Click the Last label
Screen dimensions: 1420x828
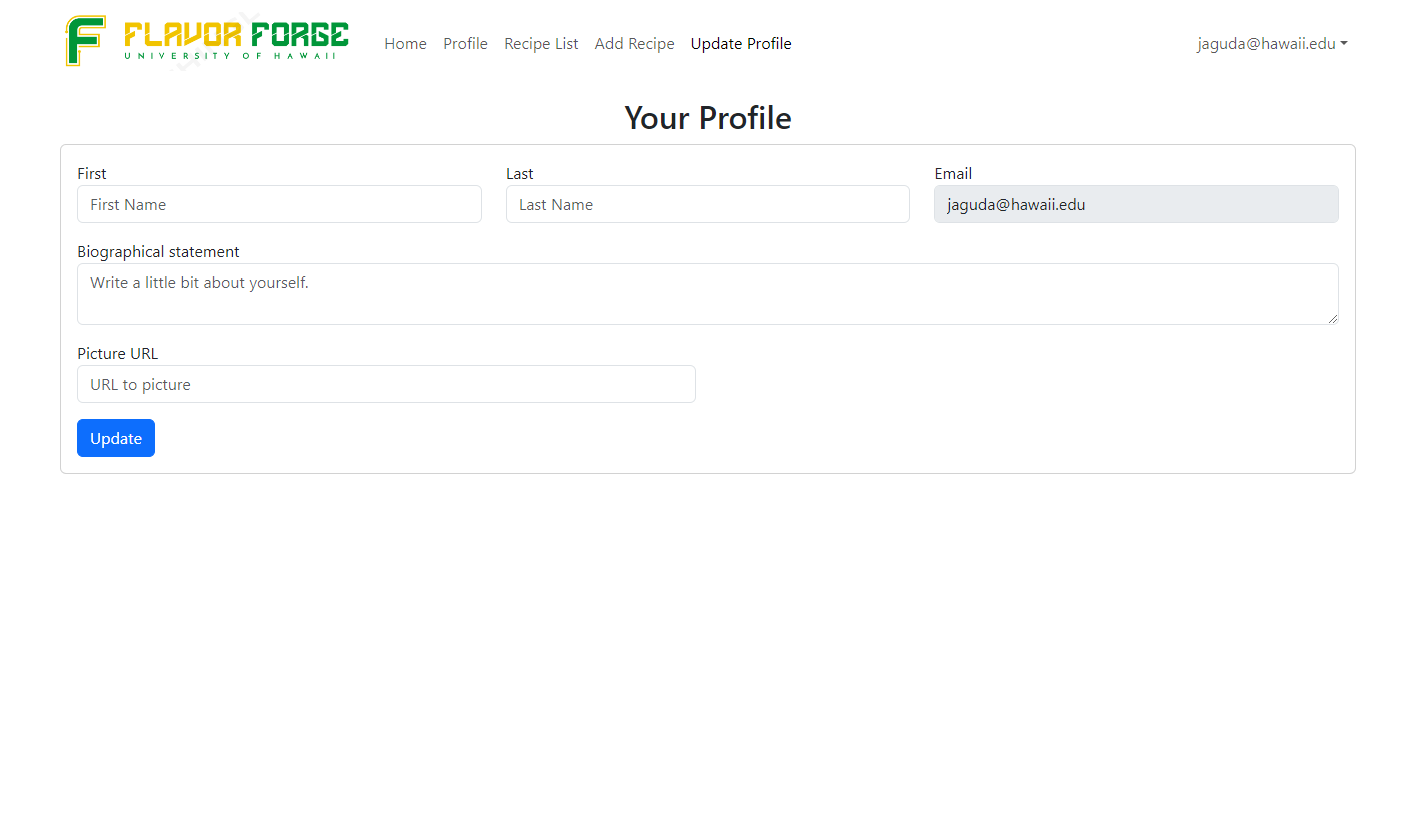coord(519,174)
